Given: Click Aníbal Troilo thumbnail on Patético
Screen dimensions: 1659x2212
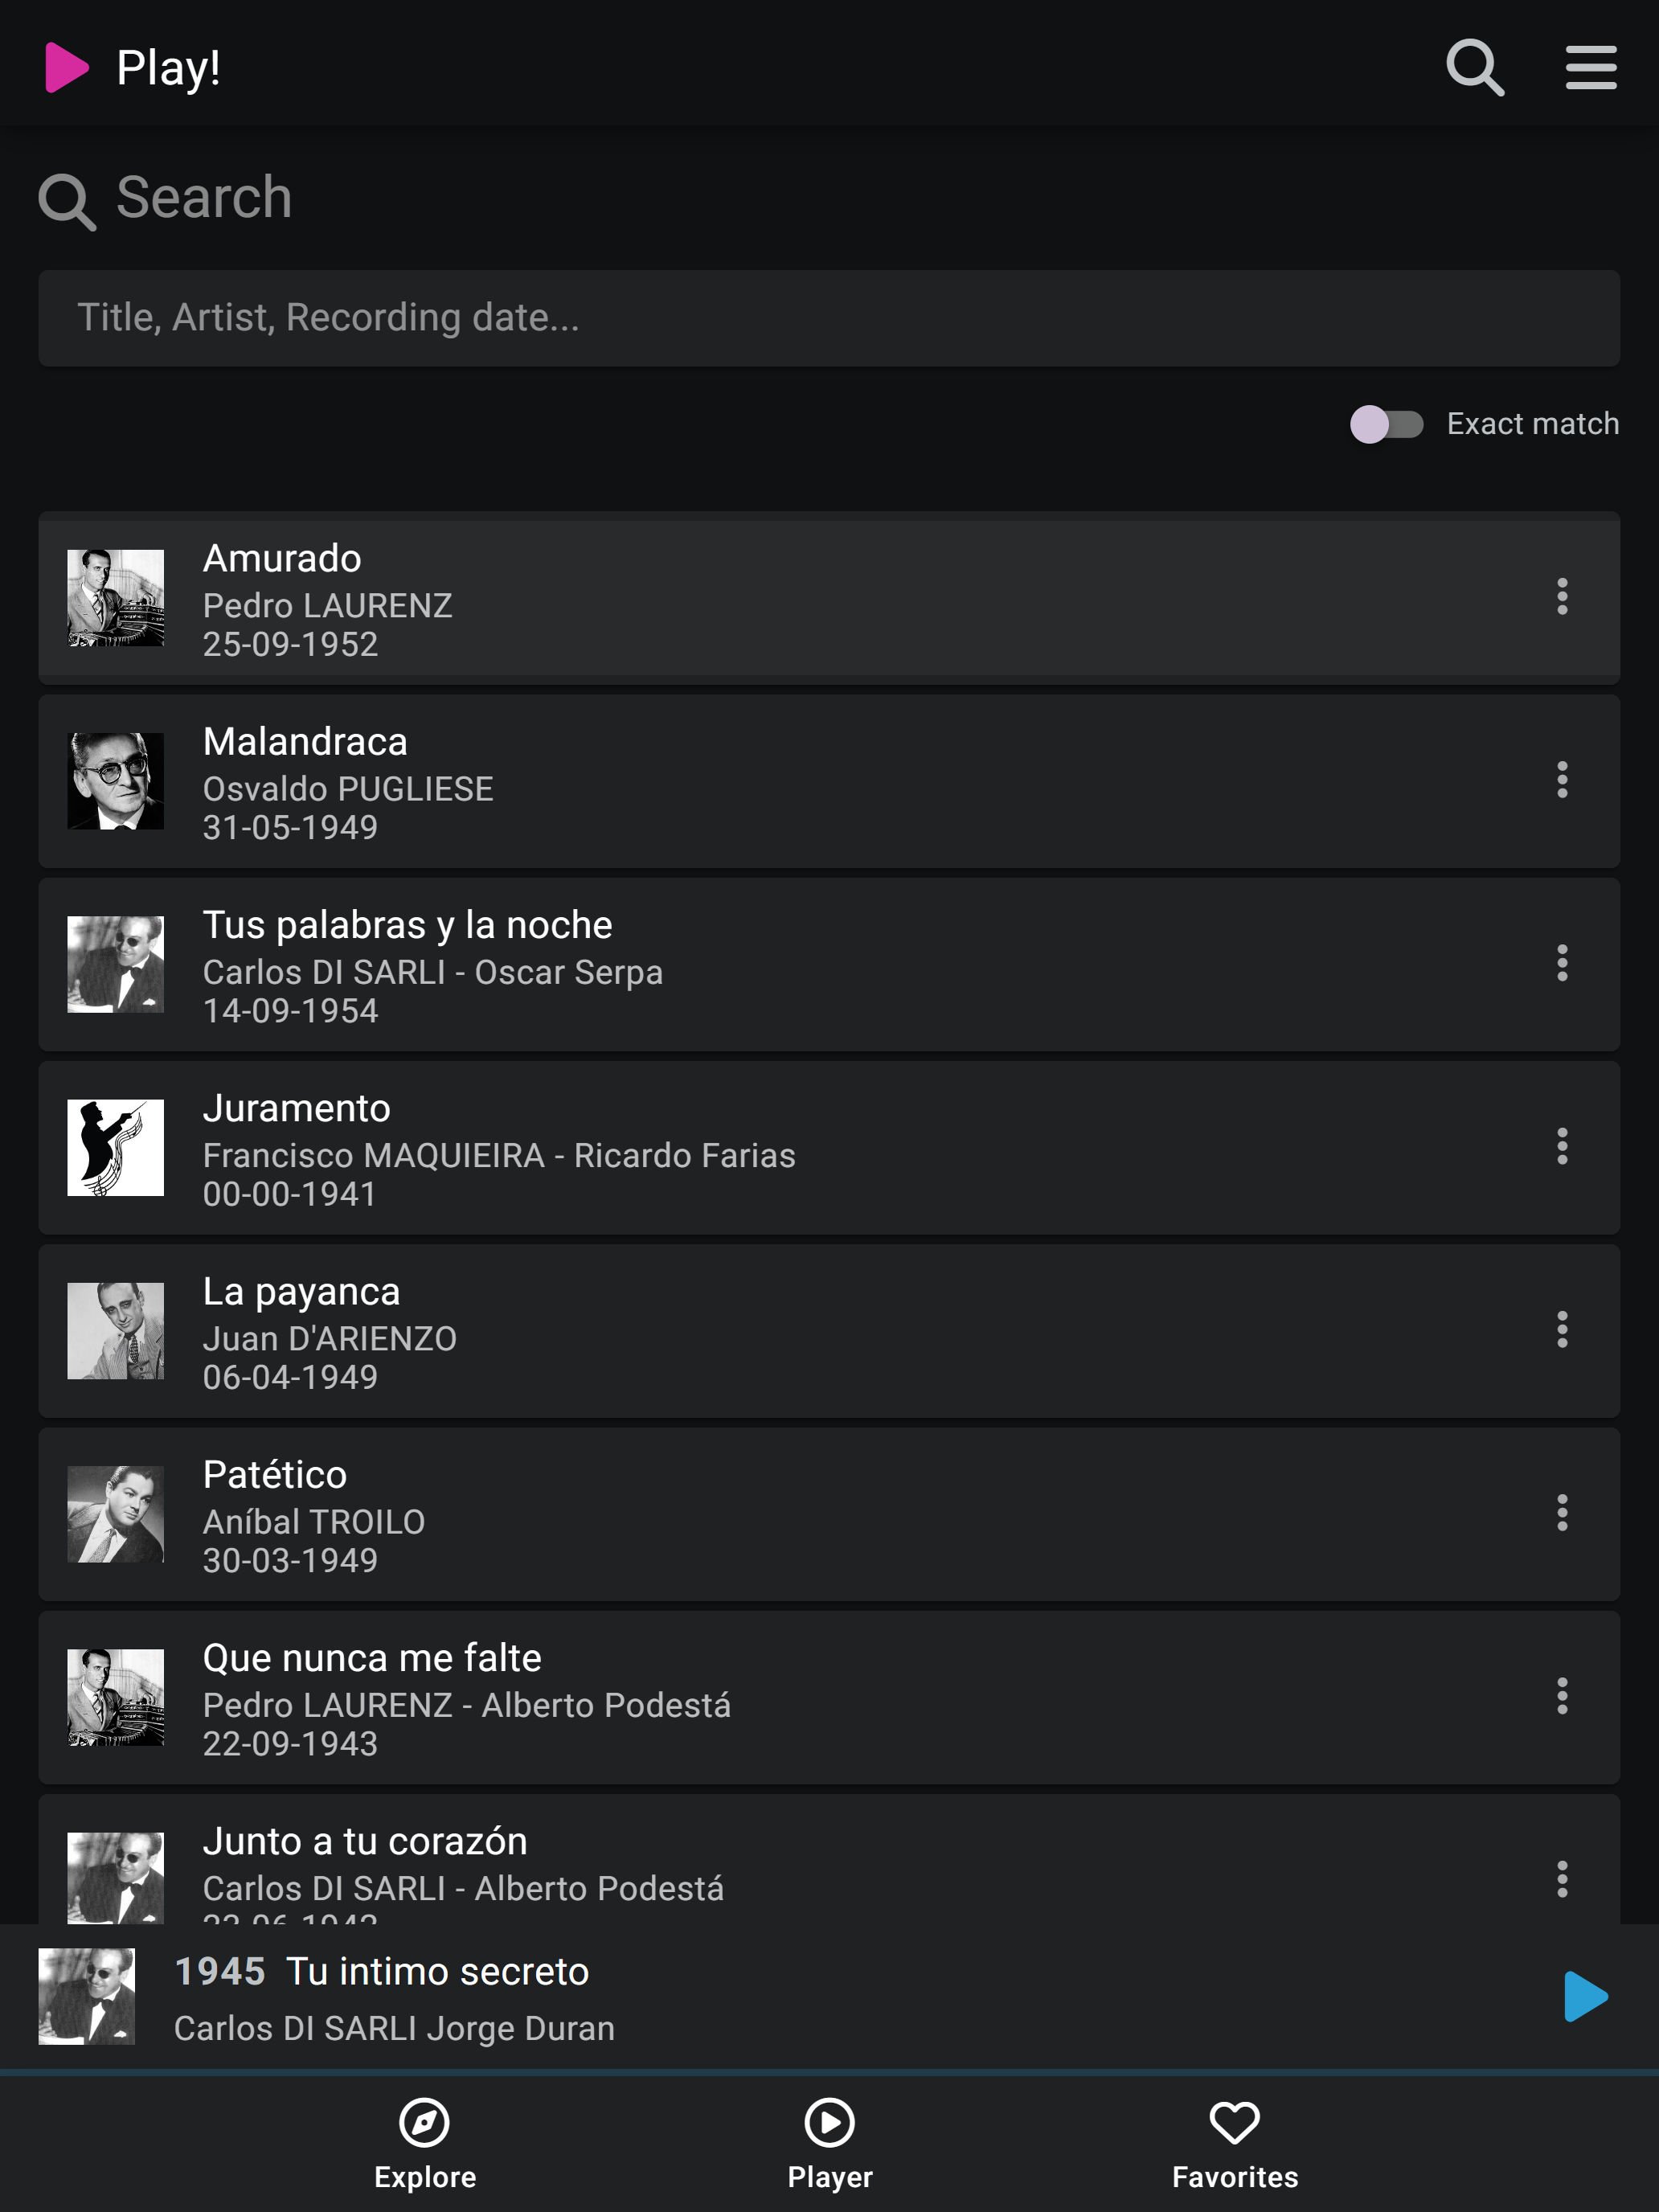Looking at the screenshot, I should pos(115,1514).
